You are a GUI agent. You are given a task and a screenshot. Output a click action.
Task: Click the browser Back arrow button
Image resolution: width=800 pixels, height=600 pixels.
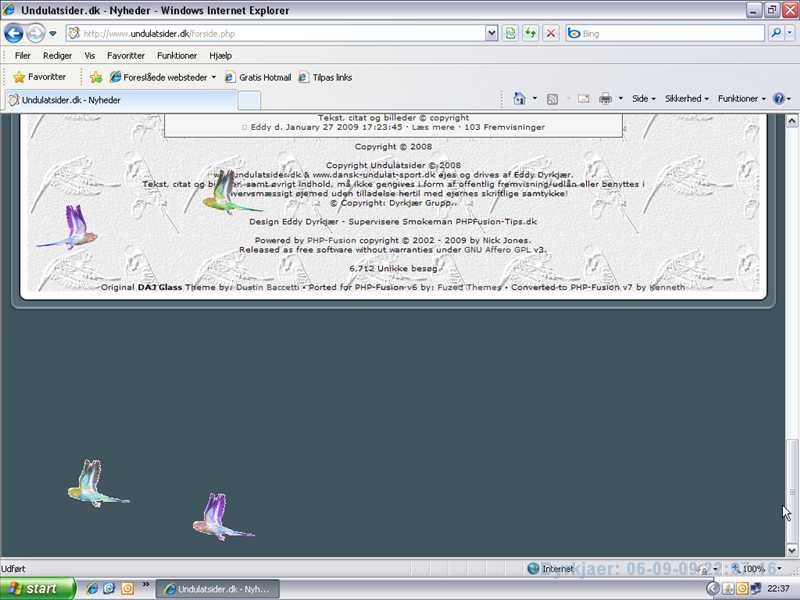click(x=14, y=33)
